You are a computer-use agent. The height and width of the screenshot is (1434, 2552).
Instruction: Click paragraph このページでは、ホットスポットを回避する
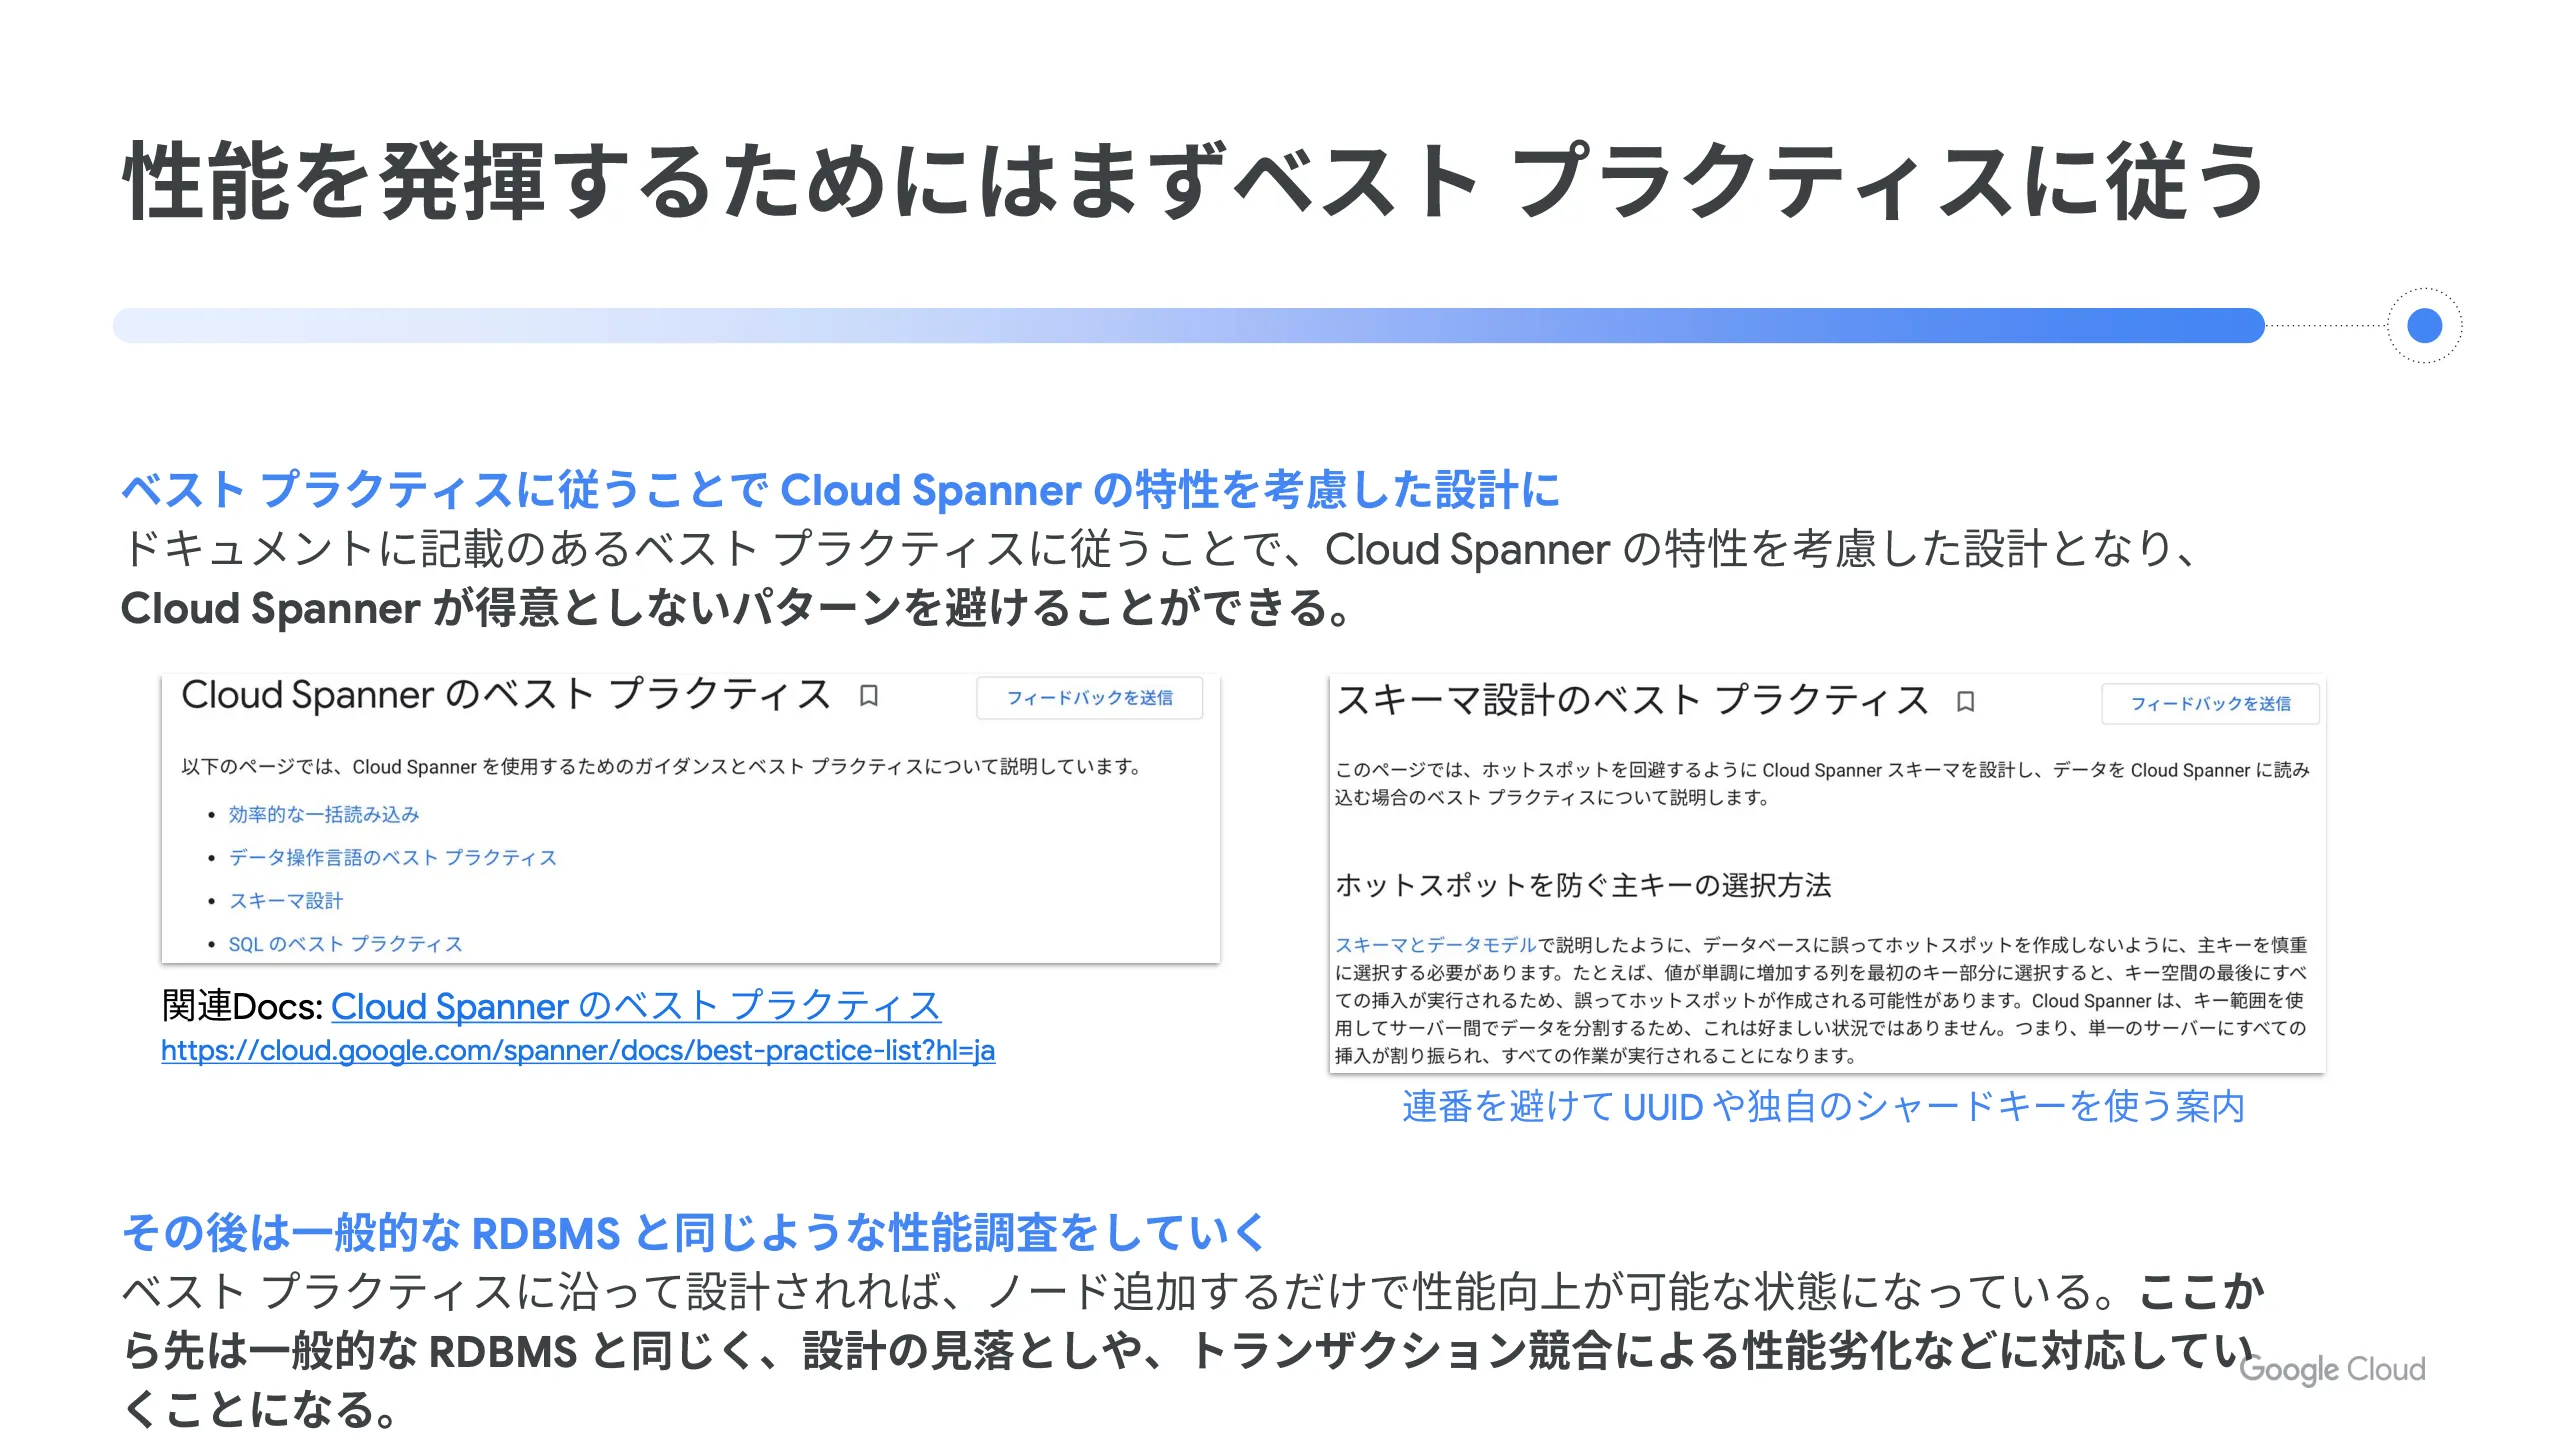coord(1822,784)
